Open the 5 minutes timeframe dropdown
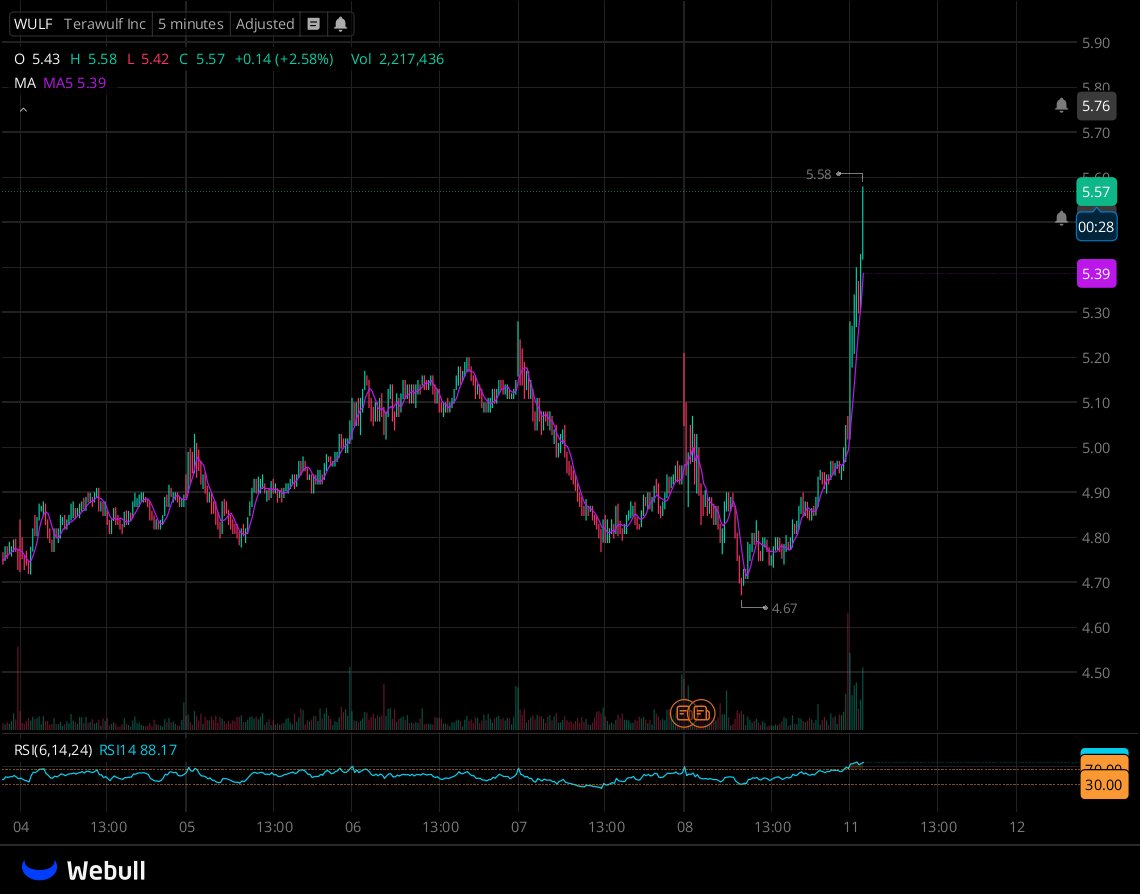Viewport: 1140px width, 894px height. click(191, 23)
